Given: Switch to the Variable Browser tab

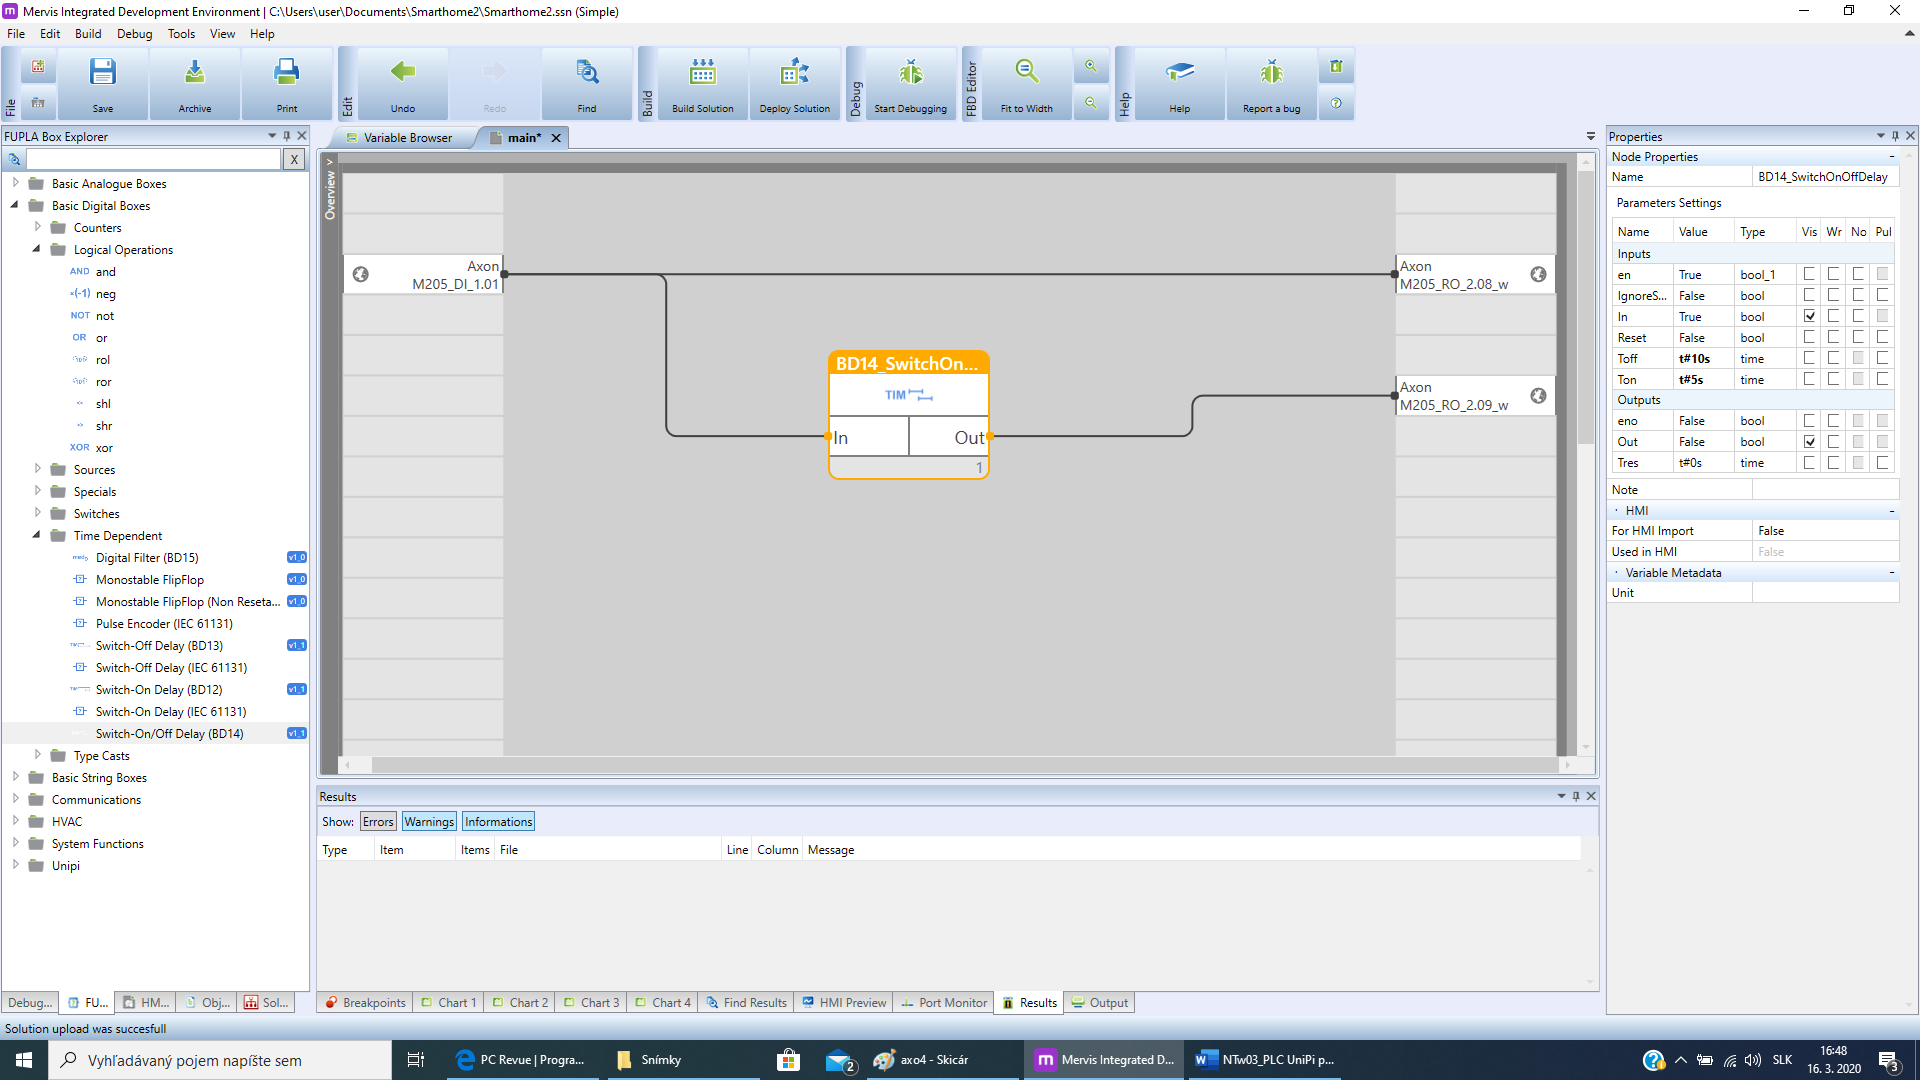Looking at the screenshot, I should [407, 138].
